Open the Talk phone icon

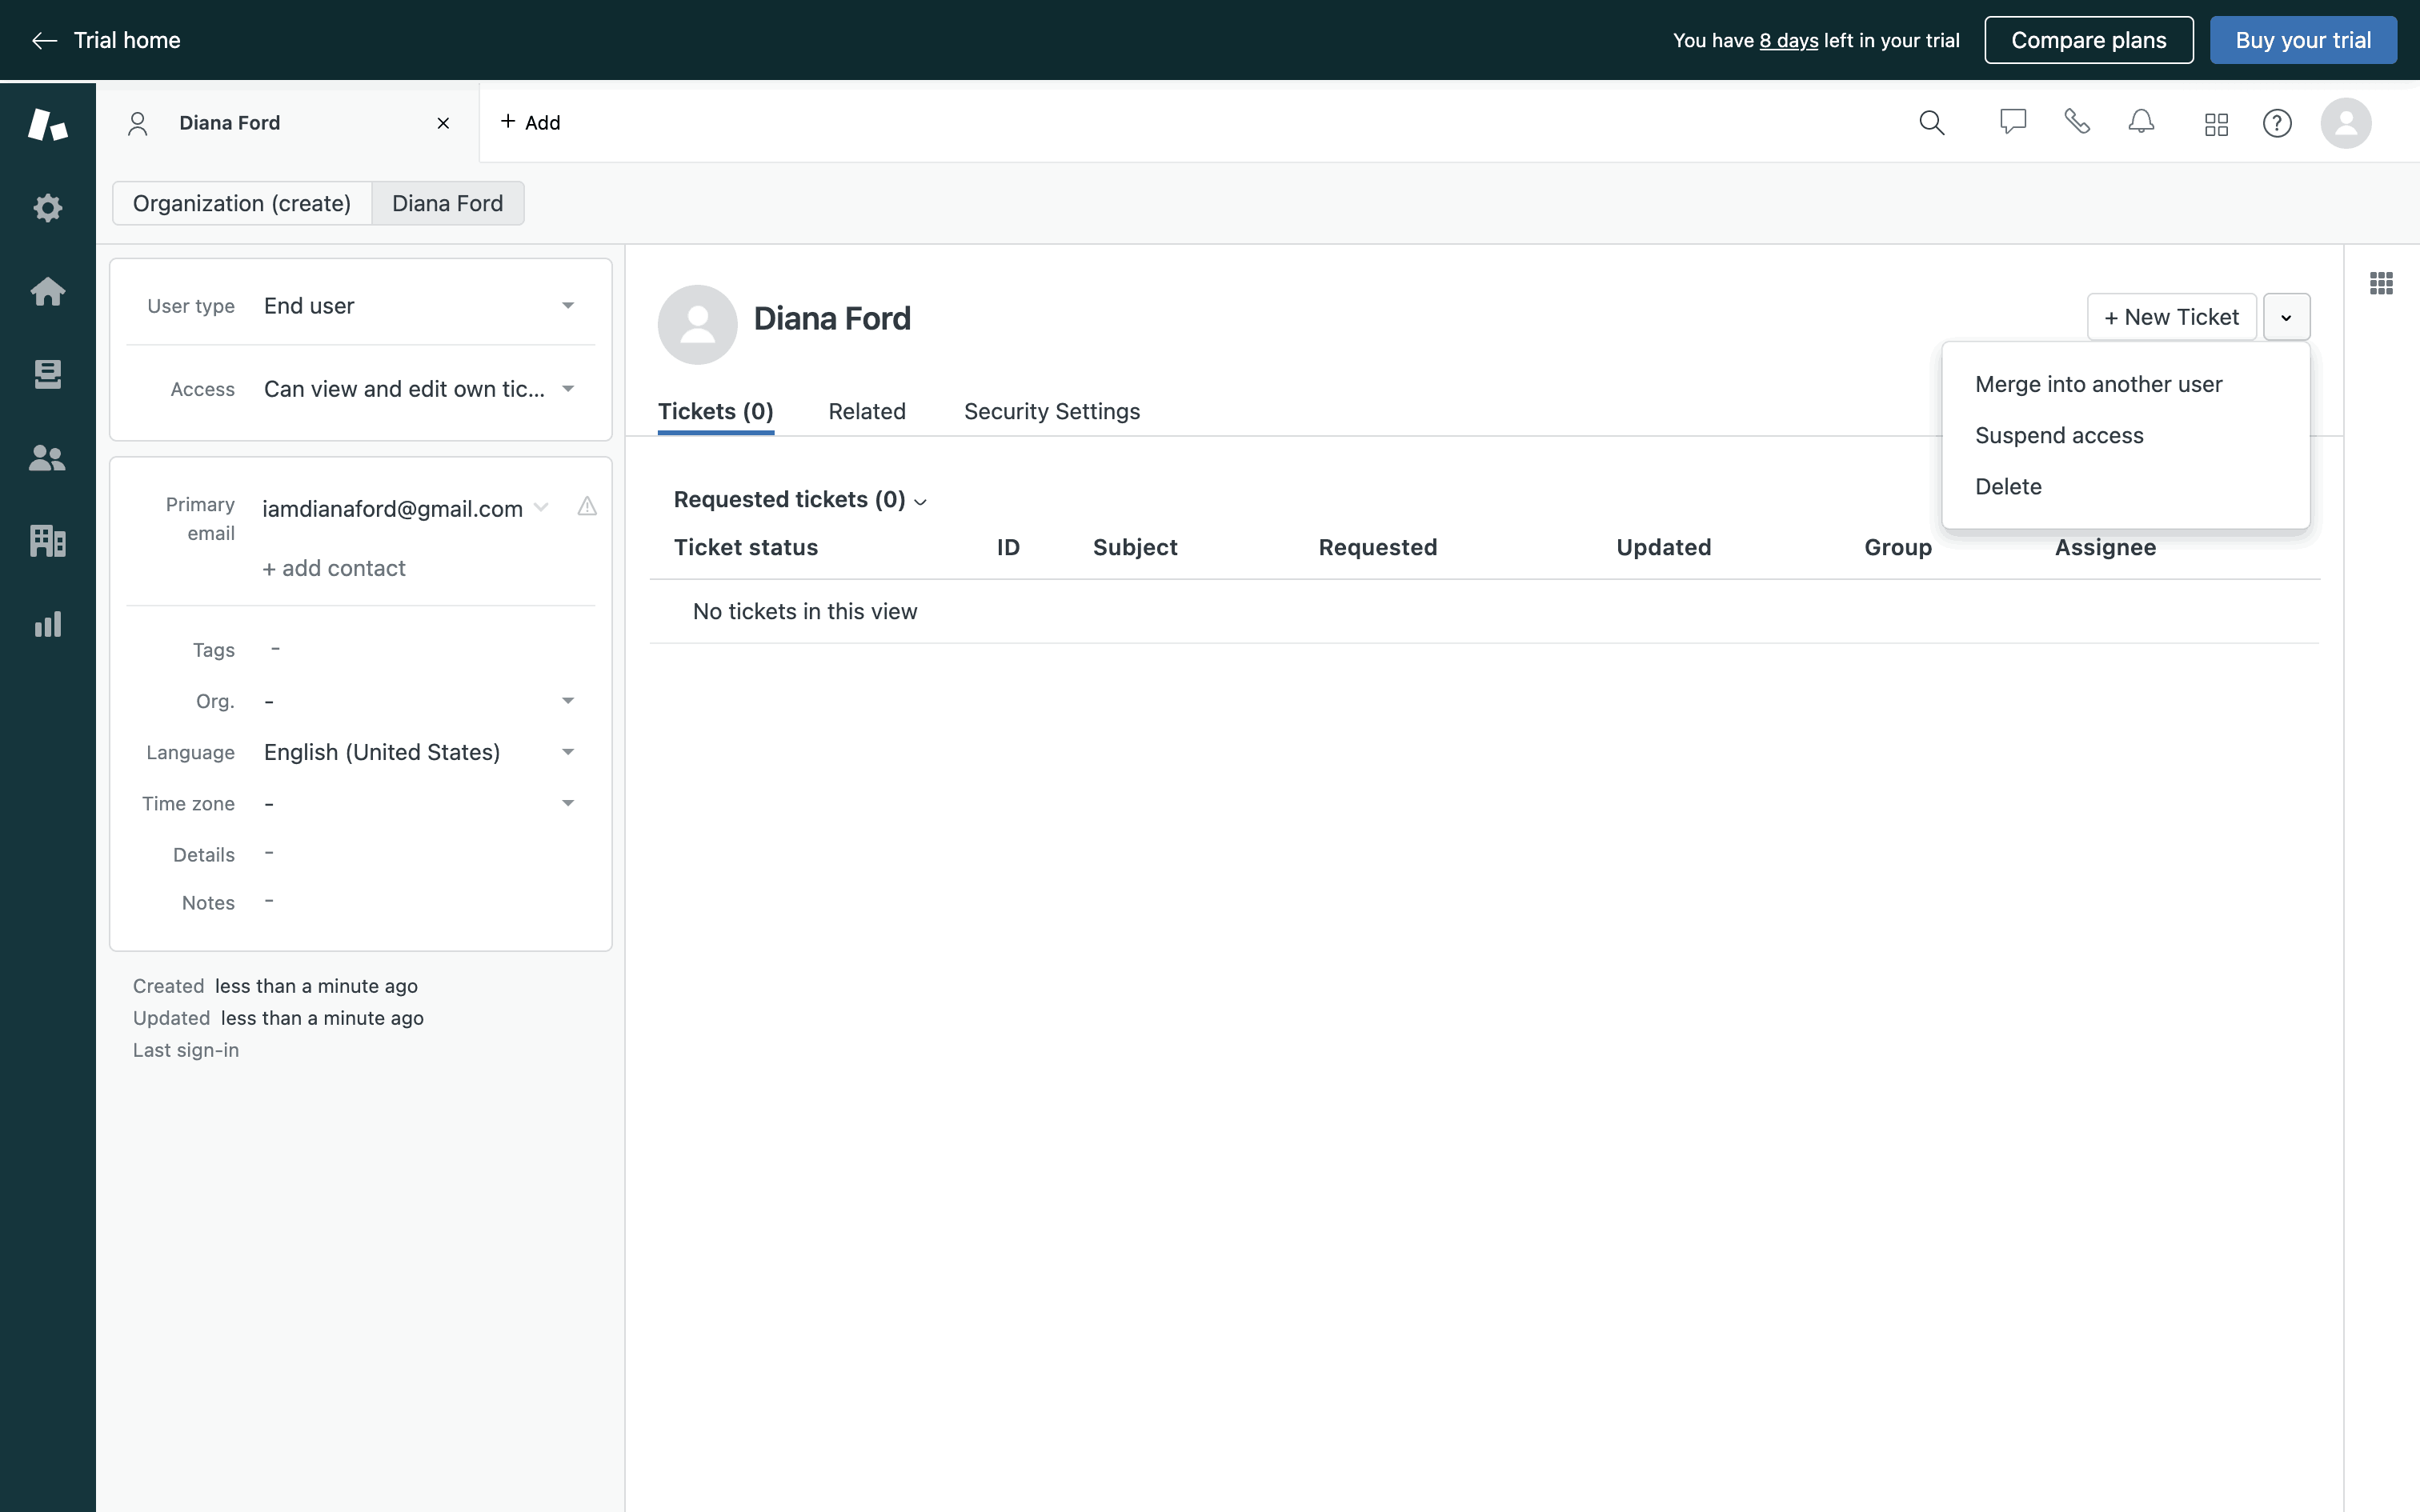(x=2077, y=122)
